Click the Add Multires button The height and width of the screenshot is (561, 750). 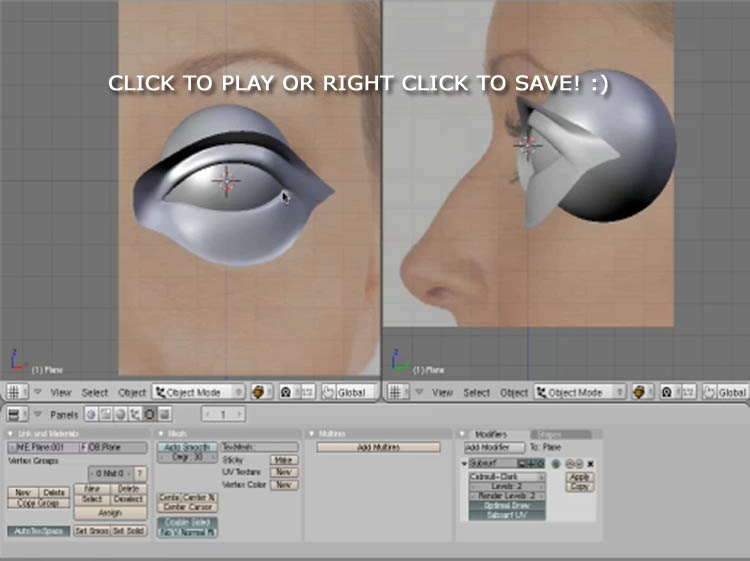pos(378,447)
